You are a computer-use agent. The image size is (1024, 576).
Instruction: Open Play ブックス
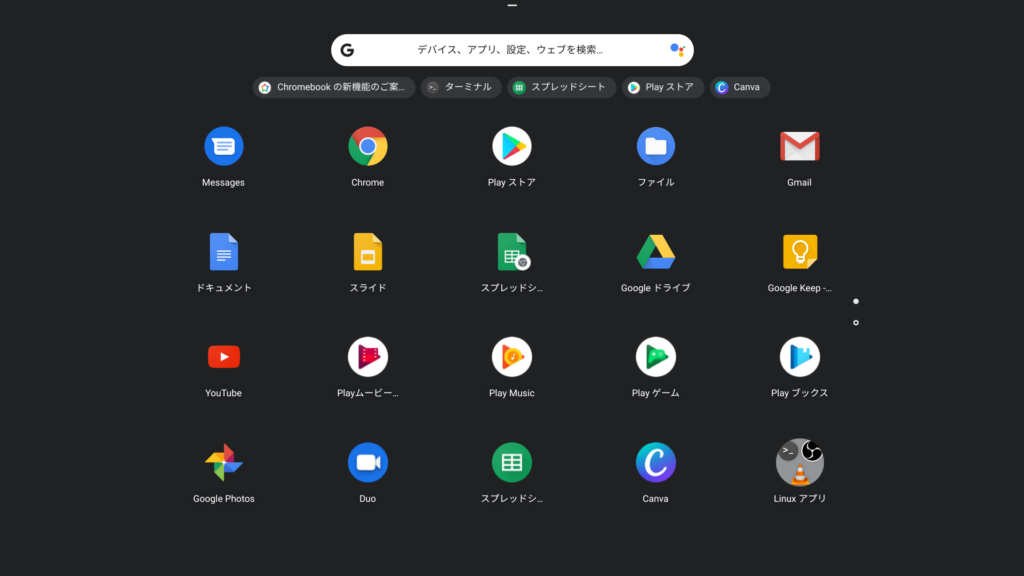coord(799,357)
